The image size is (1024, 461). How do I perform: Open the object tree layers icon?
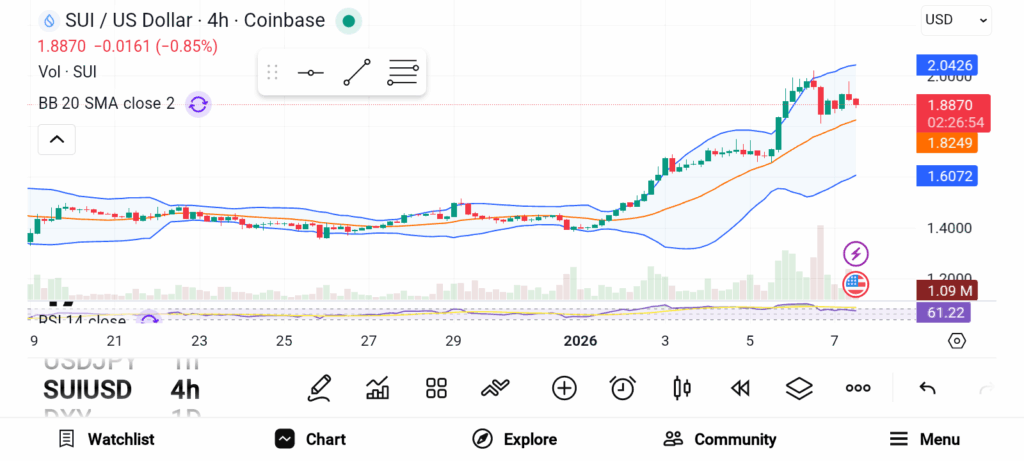pyautogui.click(x=799, y=388)
